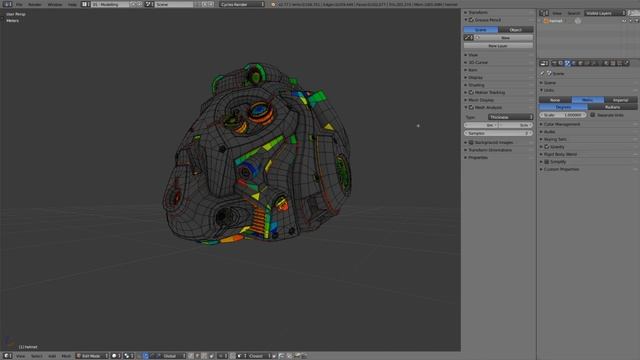Open the Render menu
This screenshot has height=360, width=640.
[35, 4]
